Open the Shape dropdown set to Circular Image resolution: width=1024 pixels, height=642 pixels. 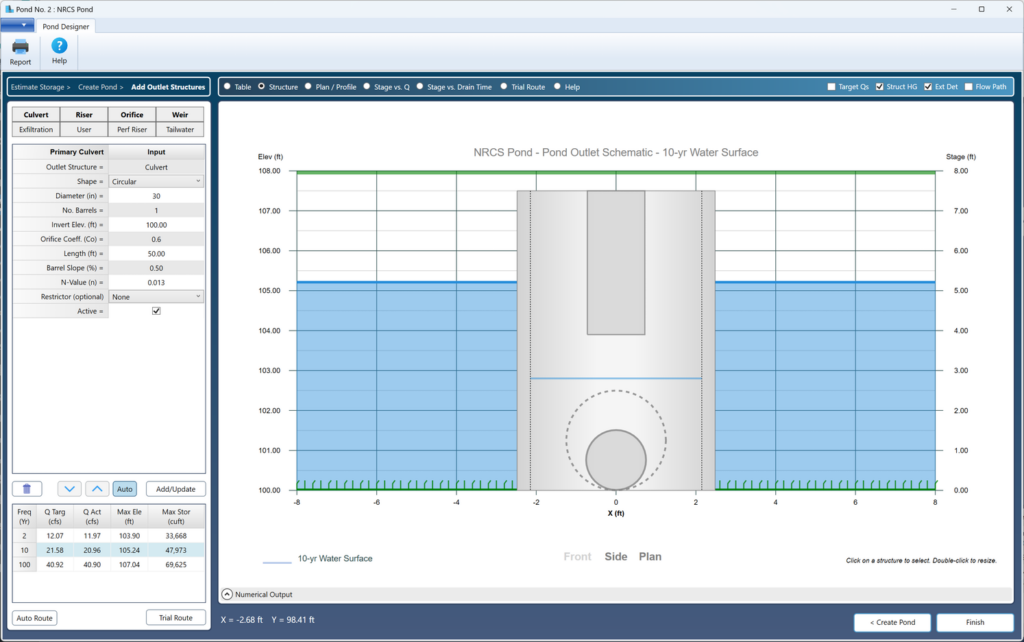point(156,182)
